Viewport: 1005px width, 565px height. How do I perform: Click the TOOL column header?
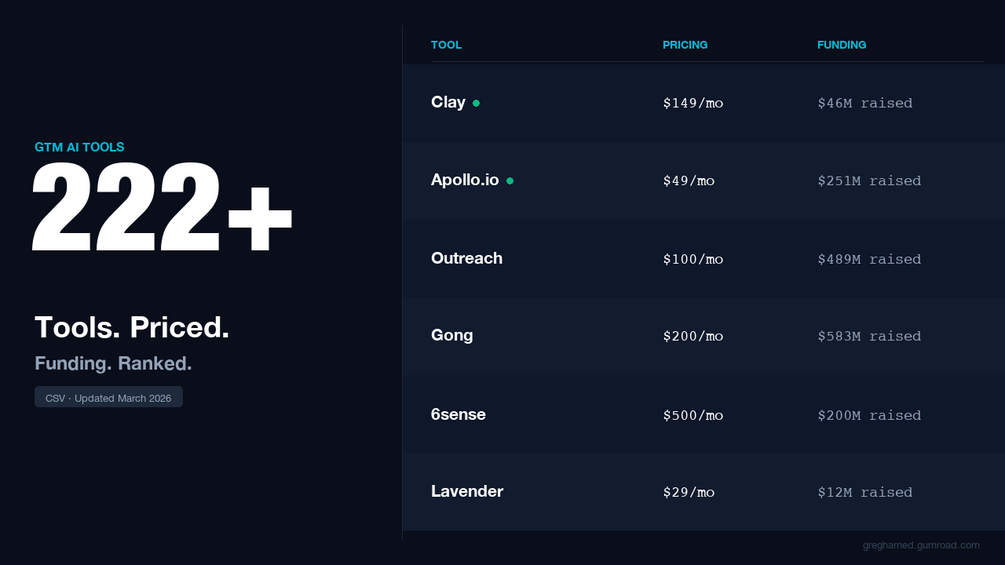point(446,45)
